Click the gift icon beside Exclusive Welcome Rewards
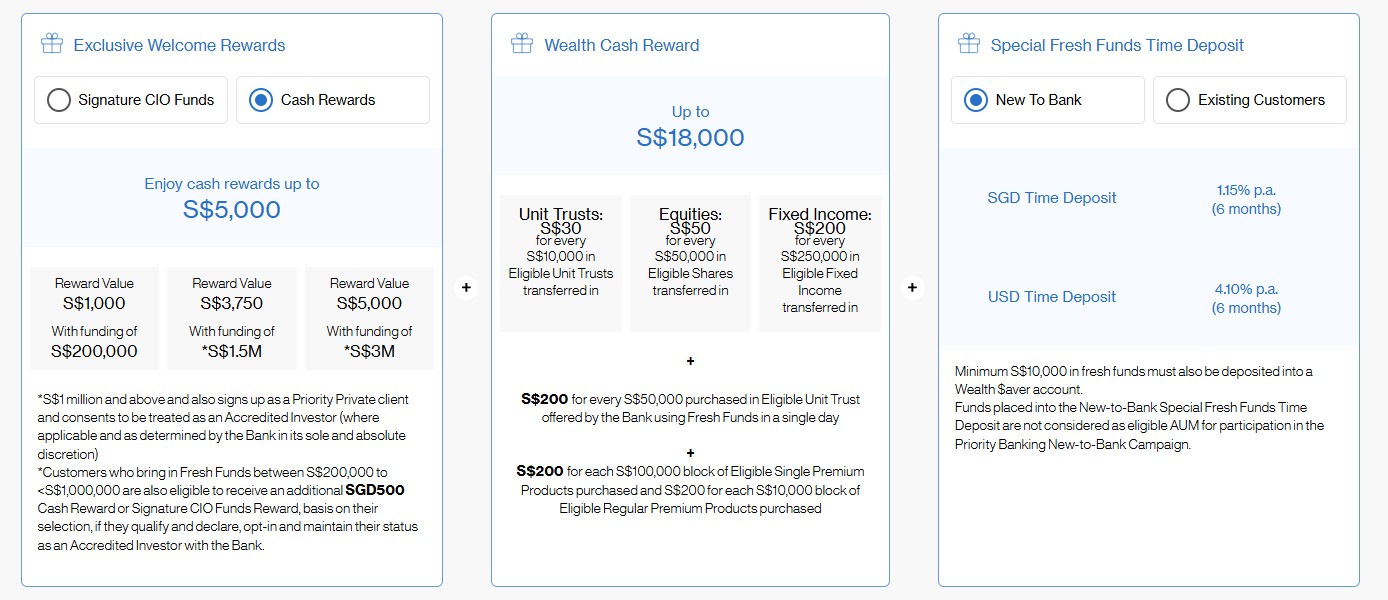This screenshot has height=600, width=1388. click(x=52, y=44)
